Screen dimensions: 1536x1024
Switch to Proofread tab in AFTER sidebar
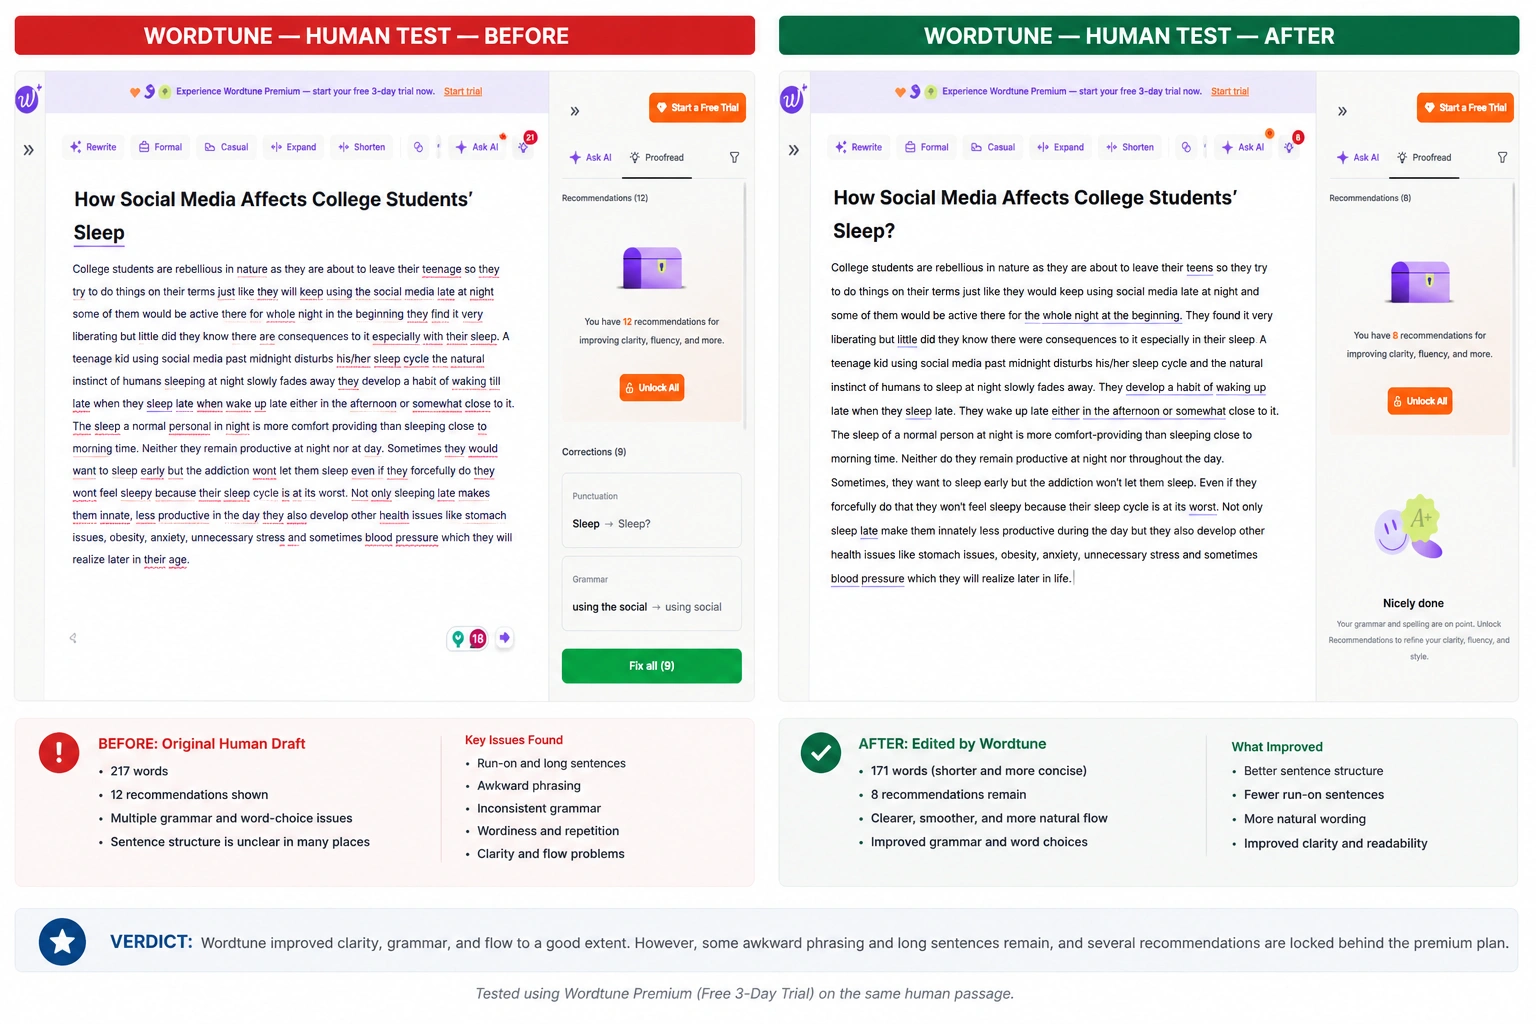pos(1424,157)
